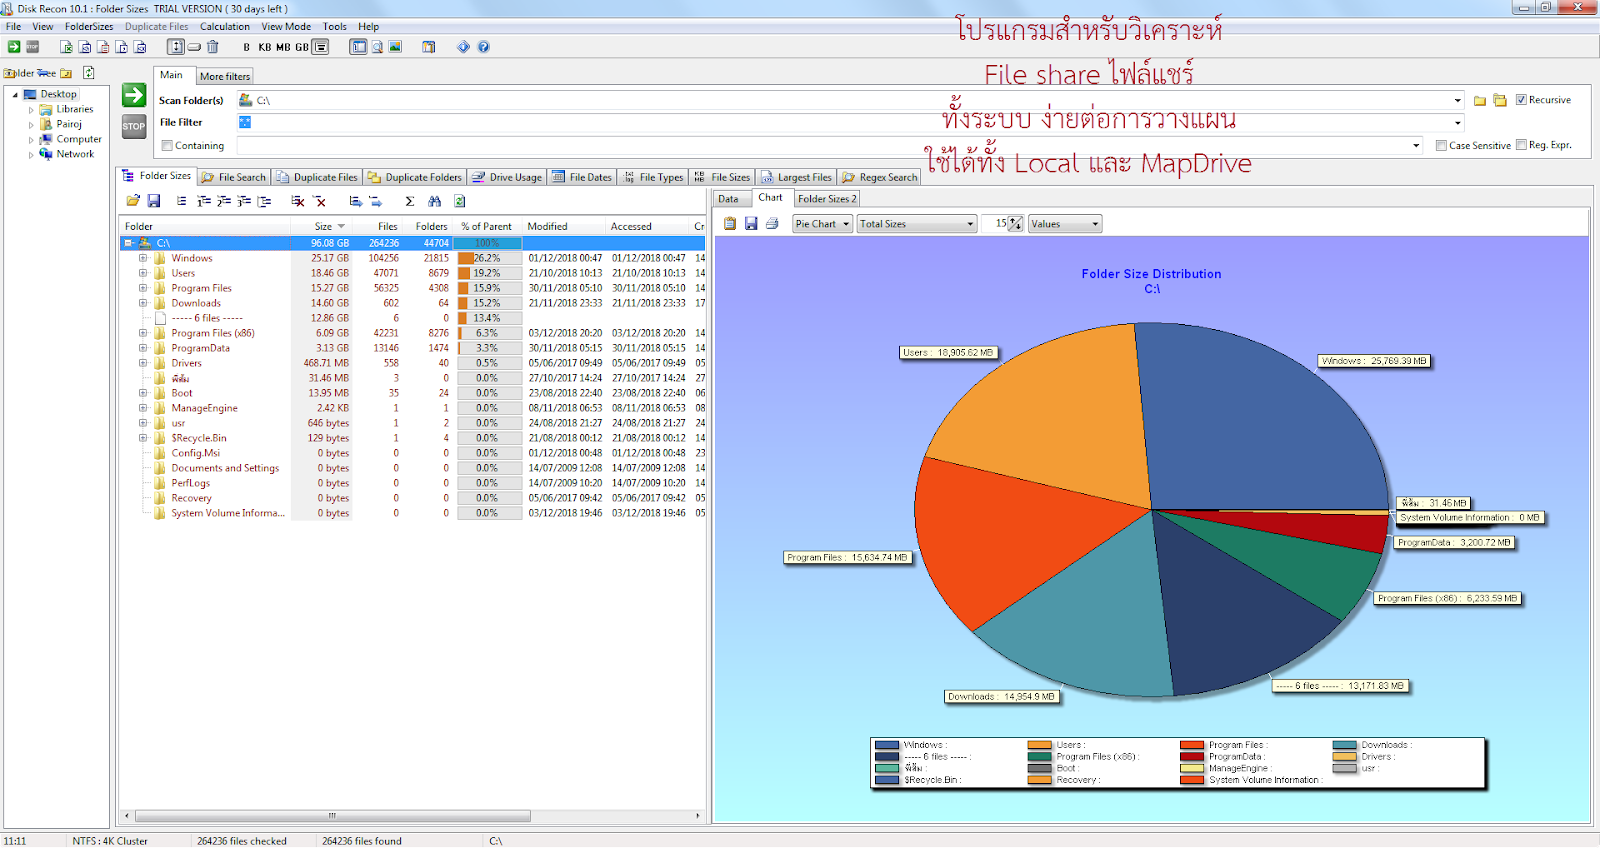1600x848 pixels.
Task: Click the magnifier preview icon in top toolbar
Action: coord(377,47)
